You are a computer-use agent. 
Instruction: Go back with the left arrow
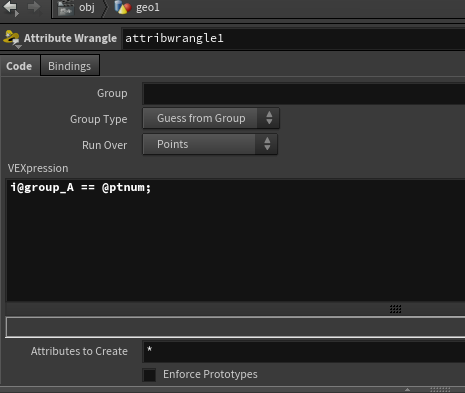[11, 8]
